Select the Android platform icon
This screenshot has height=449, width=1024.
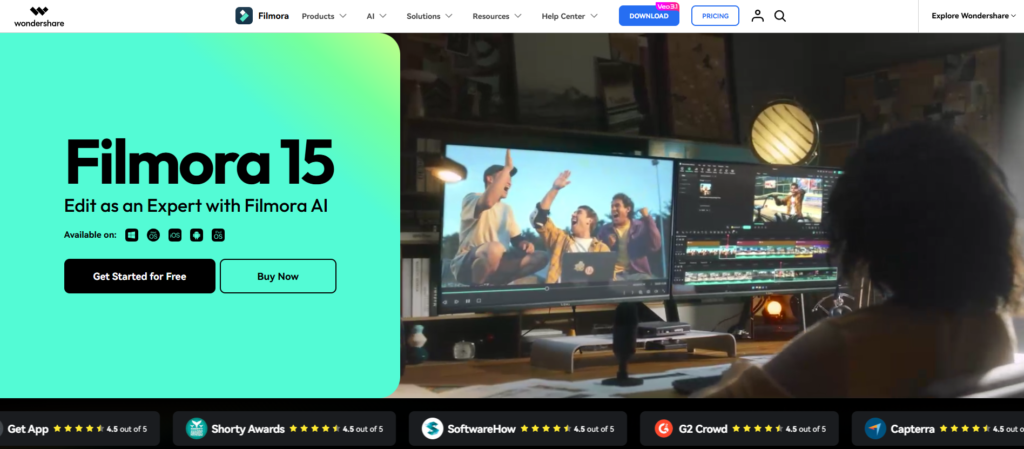point(196,235)
